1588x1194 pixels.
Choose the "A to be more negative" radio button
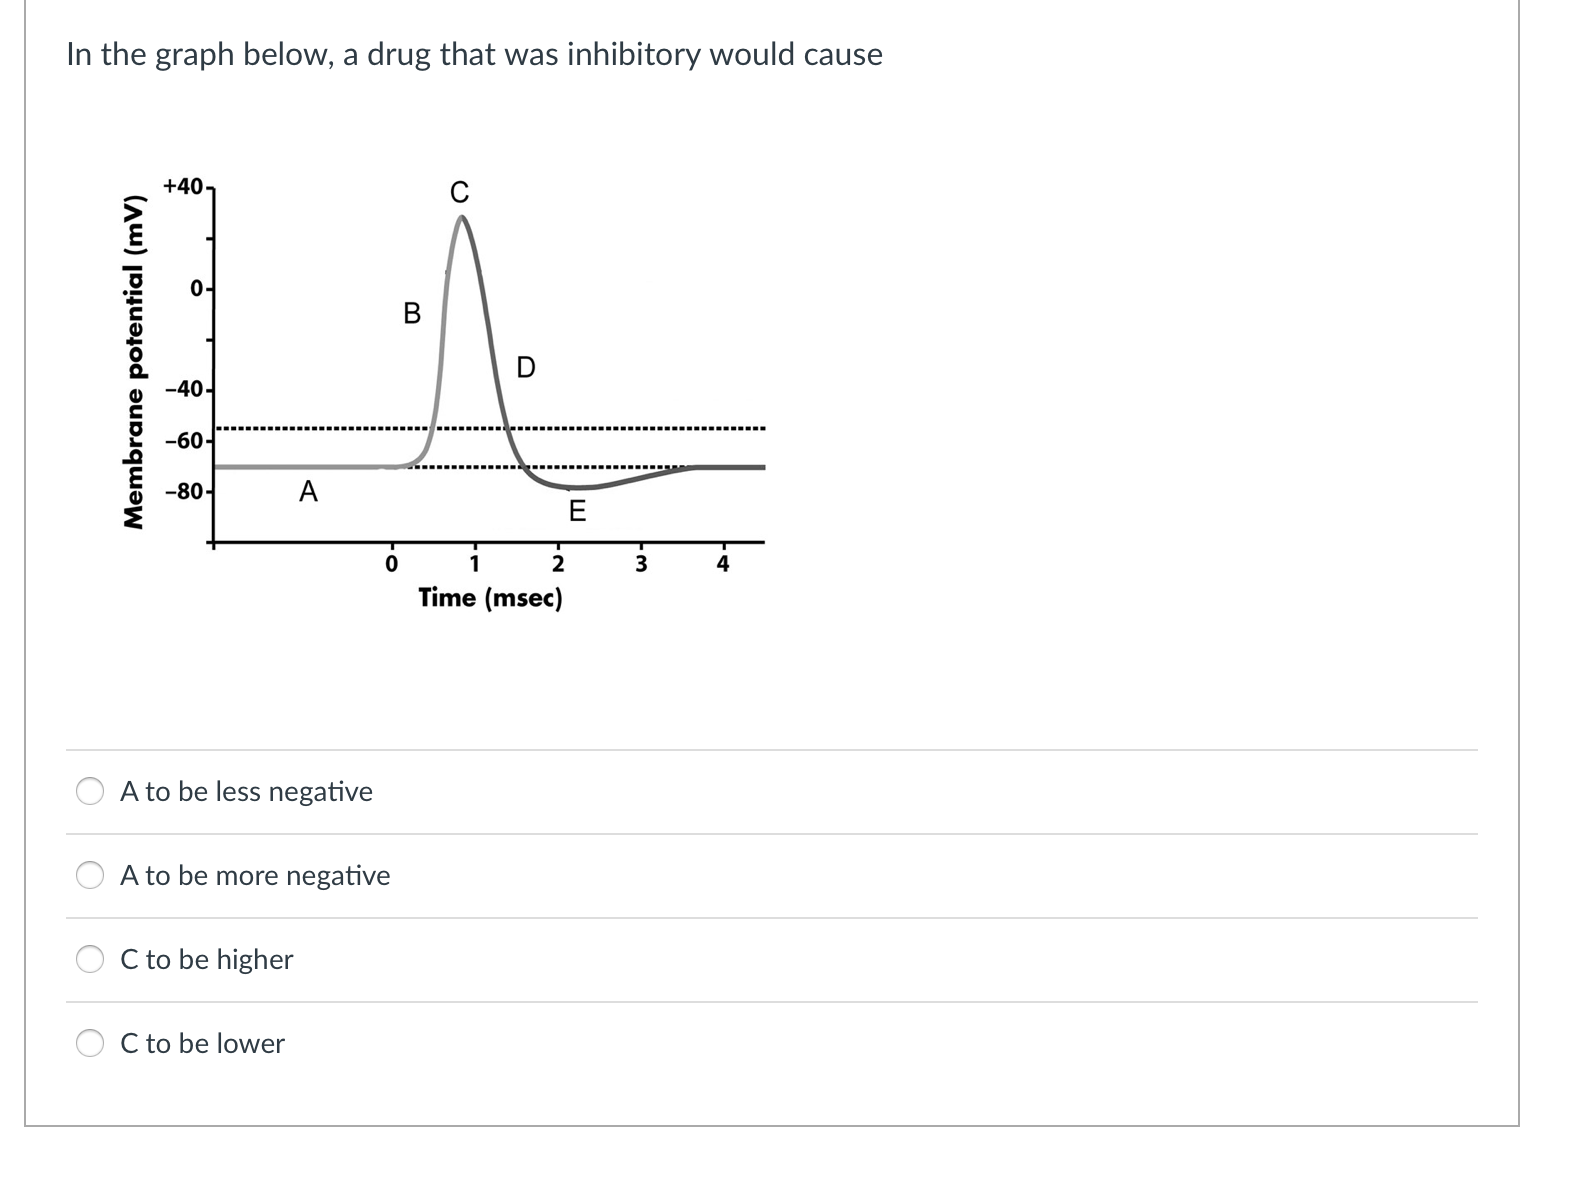(91, 876)
